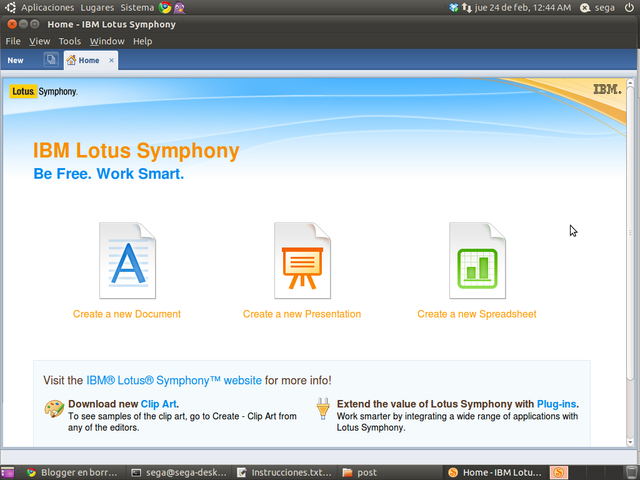Click the Be Free. Work Smart. tagline
Image resolution: width=640 pixels, height=480 pixels.
[109, 174]
